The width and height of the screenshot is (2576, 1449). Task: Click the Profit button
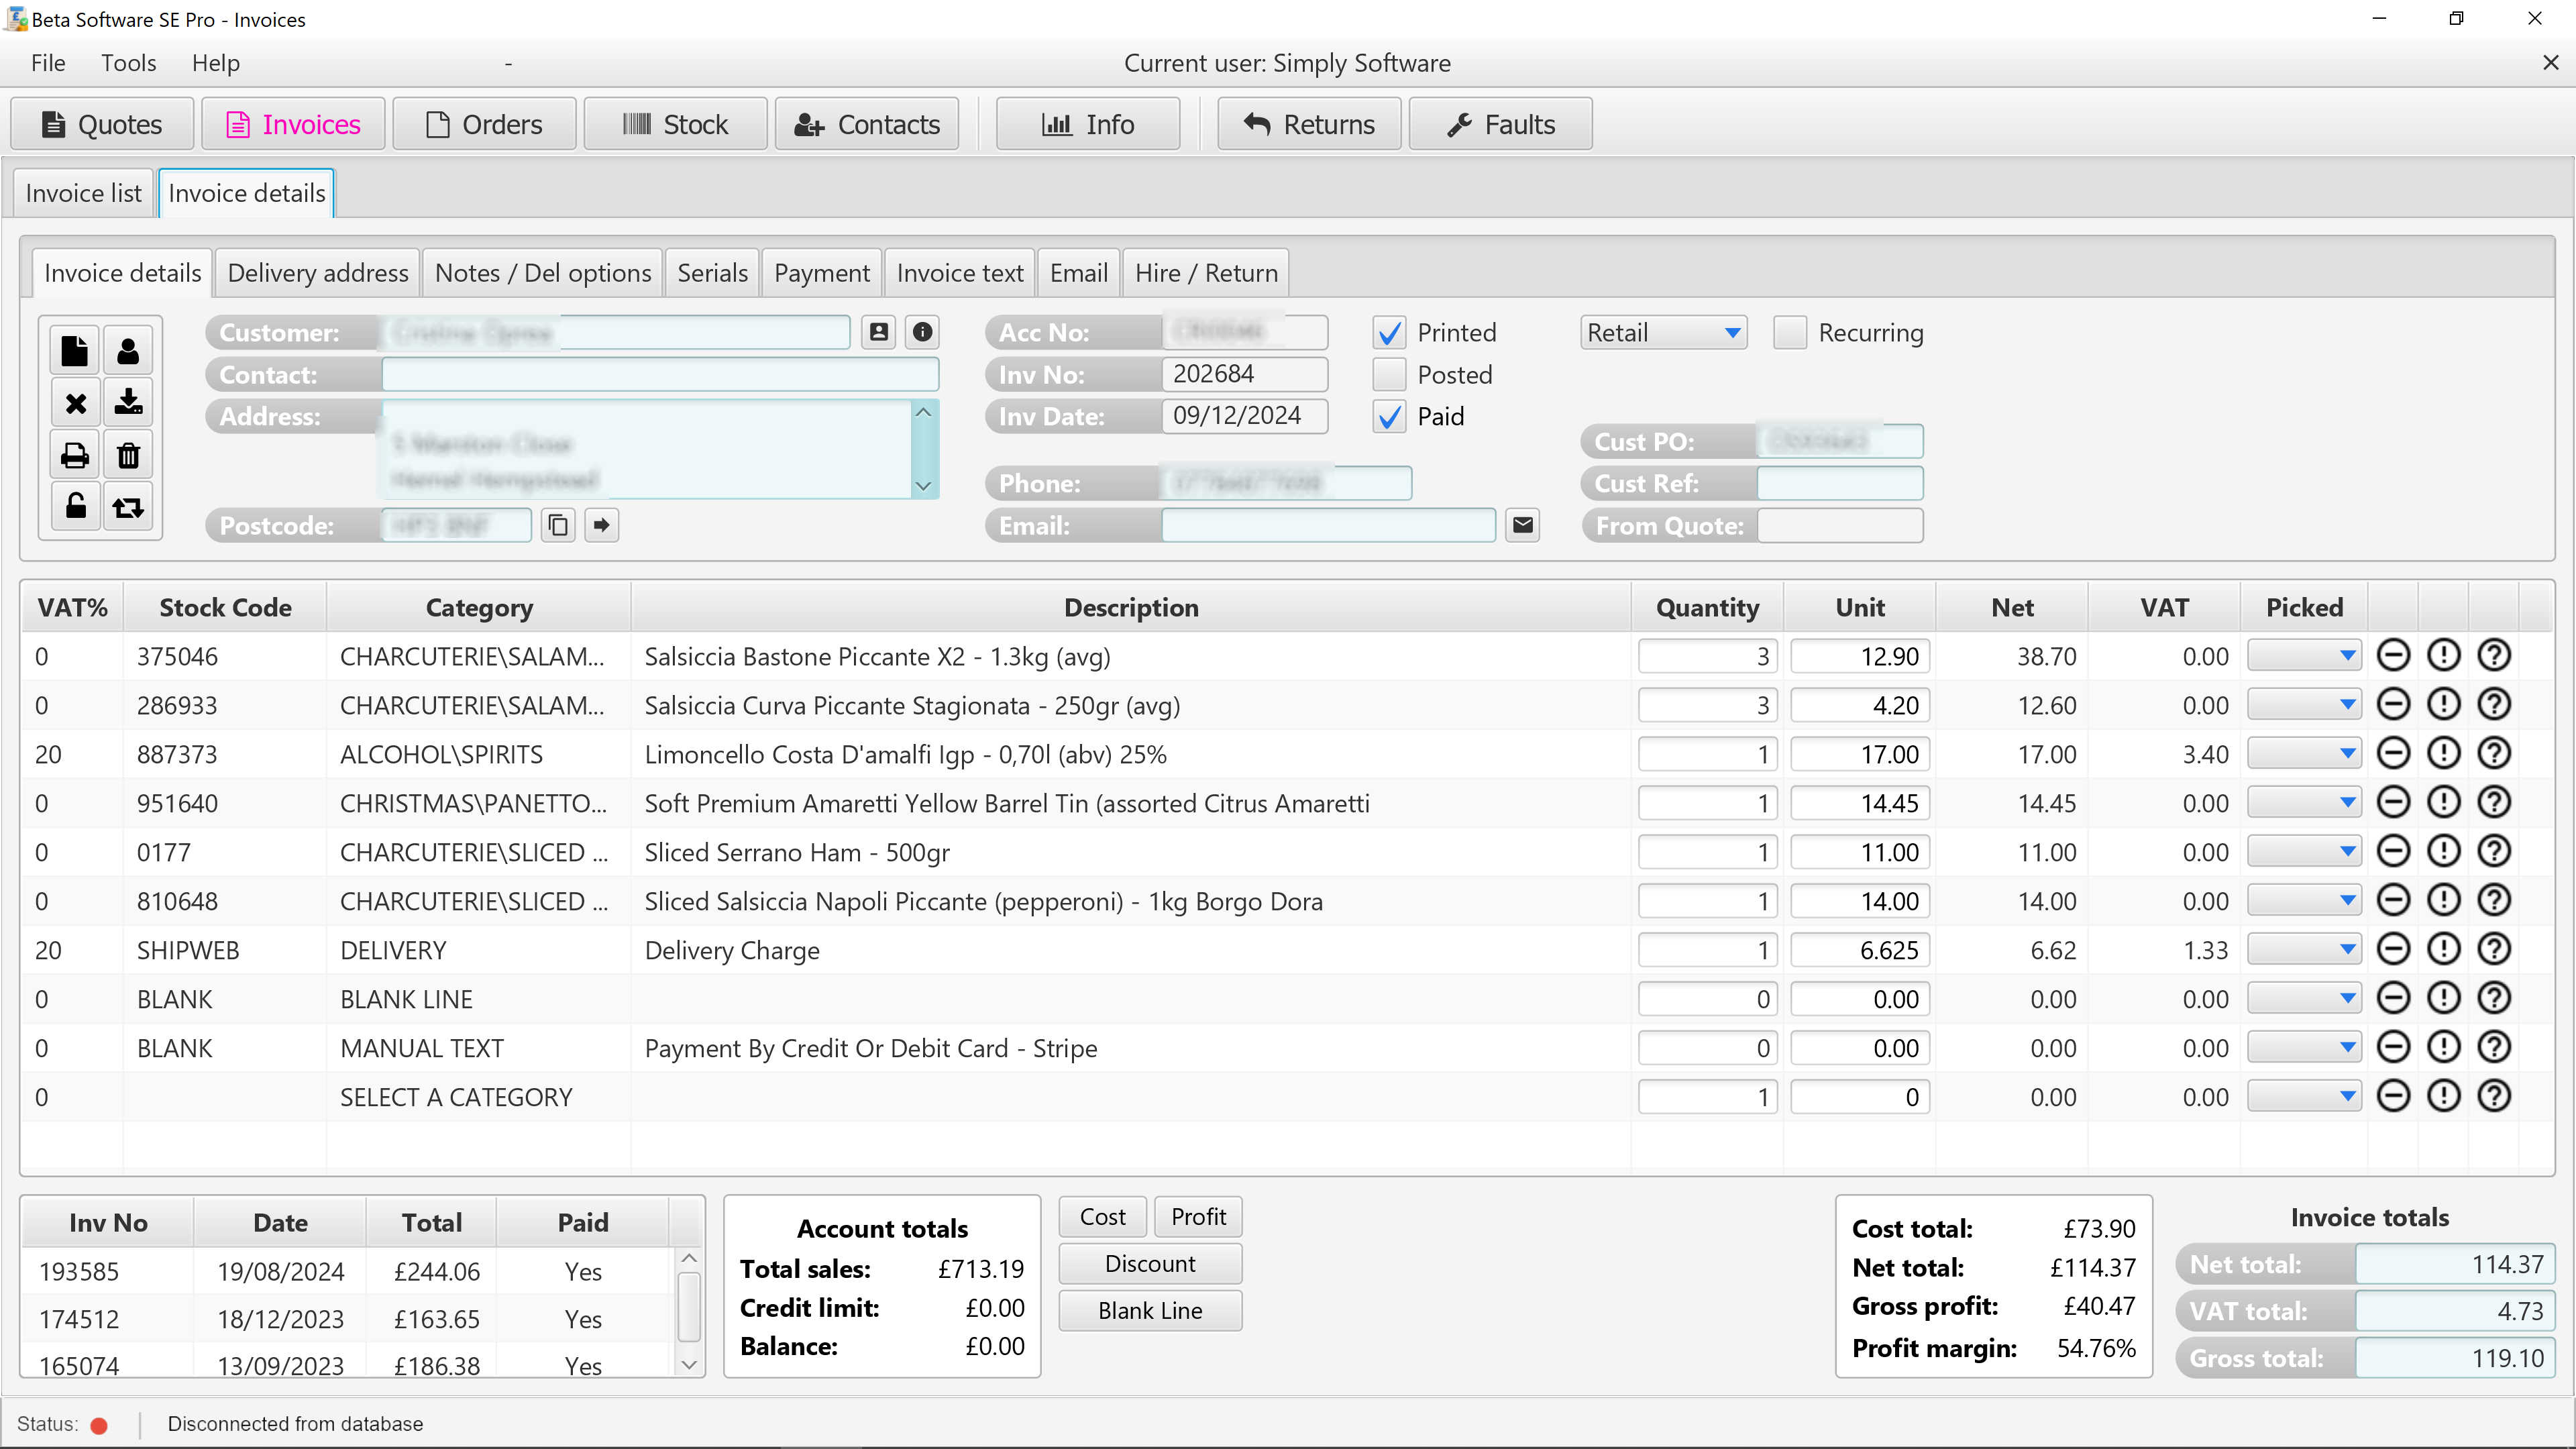point(1197,1216)
